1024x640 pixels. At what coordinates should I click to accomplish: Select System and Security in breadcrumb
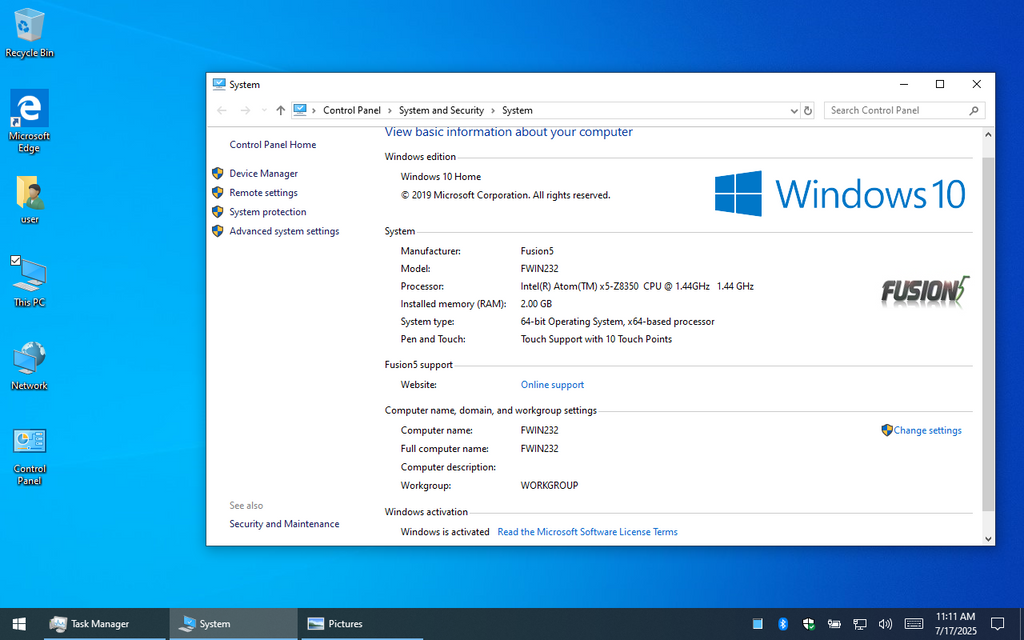pos(441,111)
